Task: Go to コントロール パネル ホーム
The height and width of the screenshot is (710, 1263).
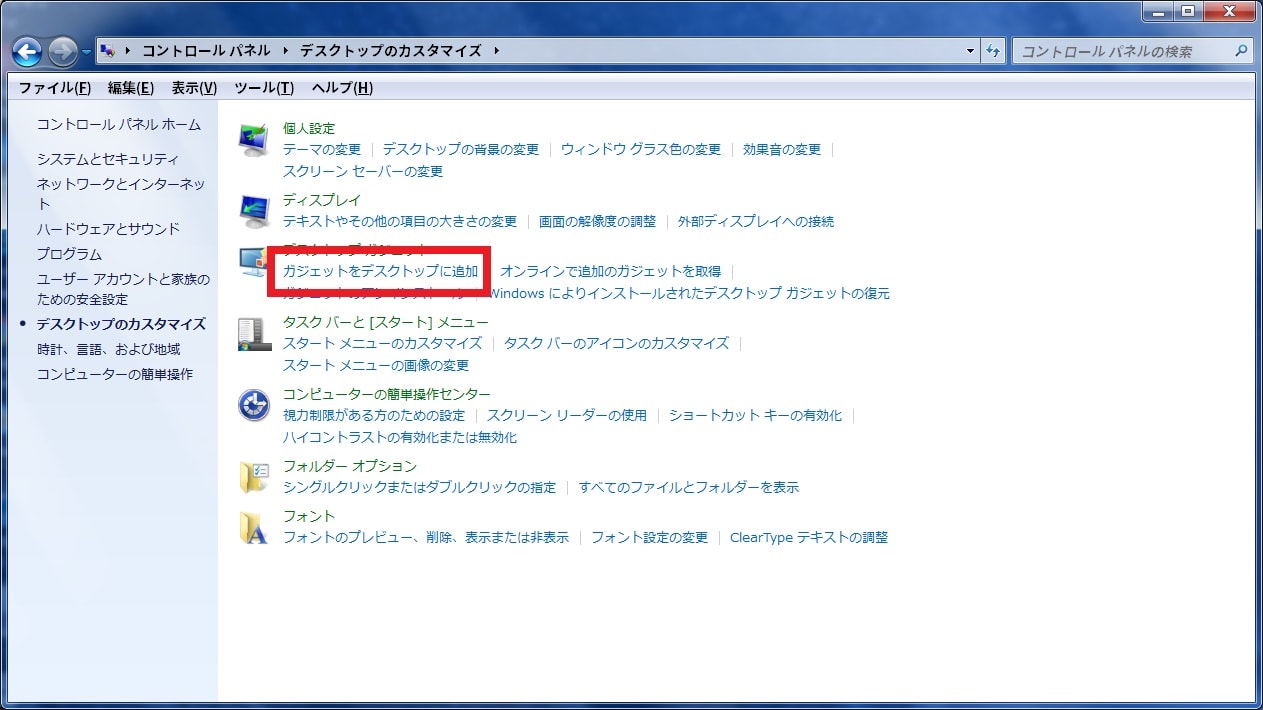Action: (x=119, y=125)
